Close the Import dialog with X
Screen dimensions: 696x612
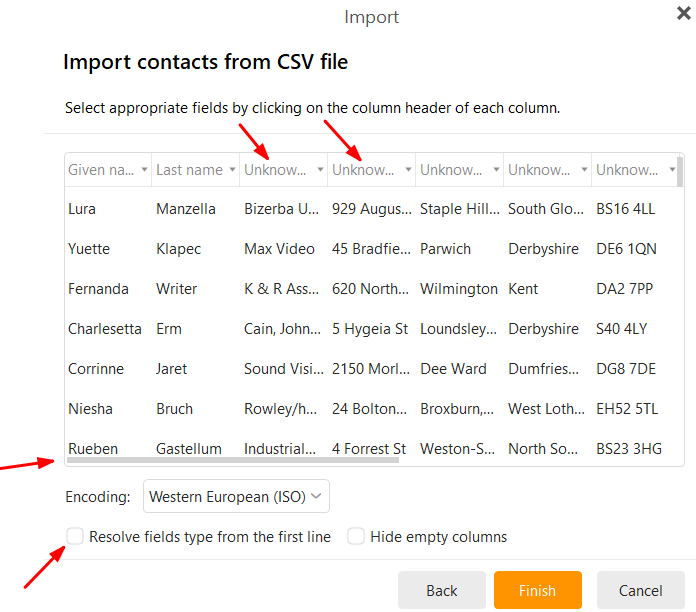682,13
